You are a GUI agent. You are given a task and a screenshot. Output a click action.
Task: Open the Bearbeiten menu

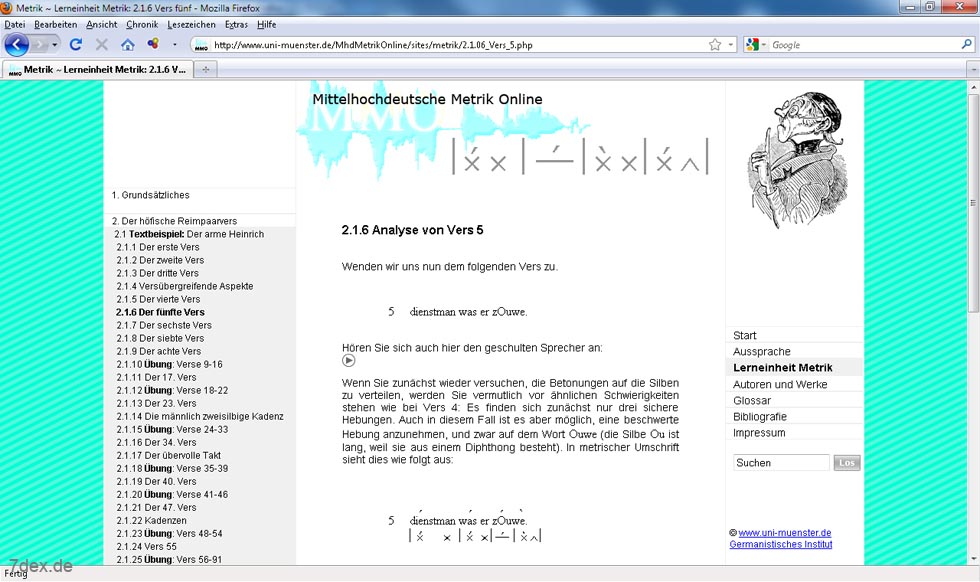[56, 24]
